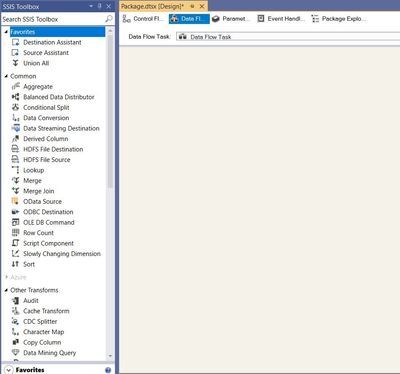Click the Copy Column icon
Viewport: 400px width, 374px height.
(x=15, y=342)
